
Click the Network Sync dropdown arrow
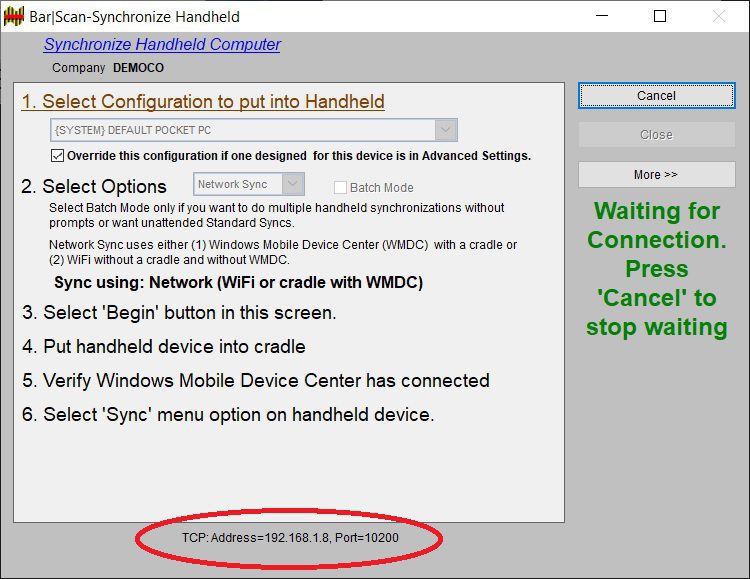pos(293,184)
